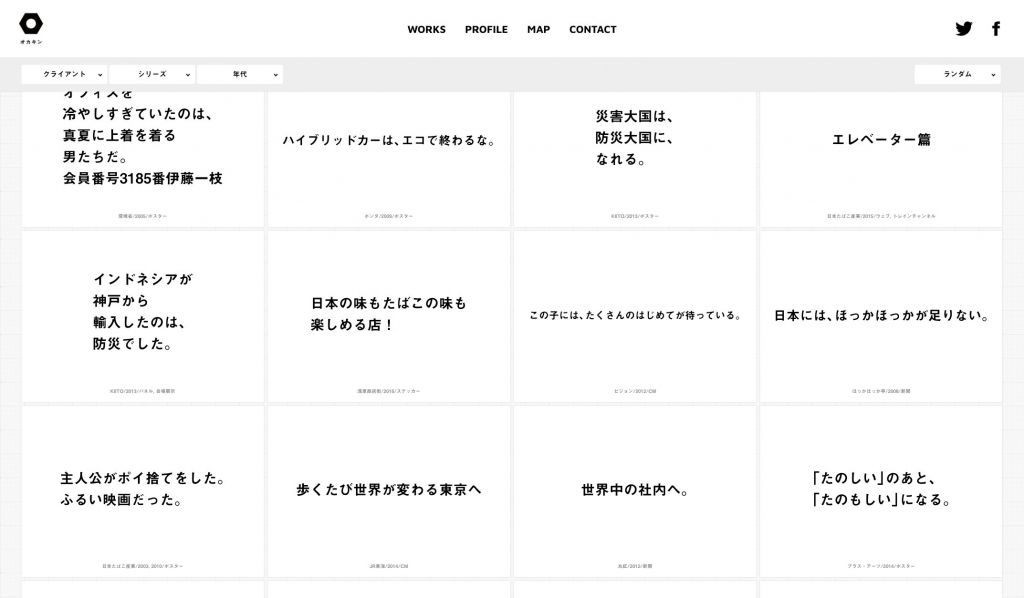Open the 日本には、ほっかほっかが足りない。 card

tap(881, 316)
